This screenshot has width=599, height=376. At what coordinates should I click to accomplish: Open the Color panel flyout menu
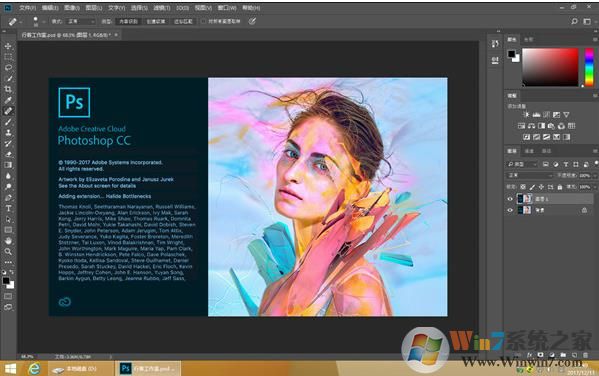click(x=596, y=39)
